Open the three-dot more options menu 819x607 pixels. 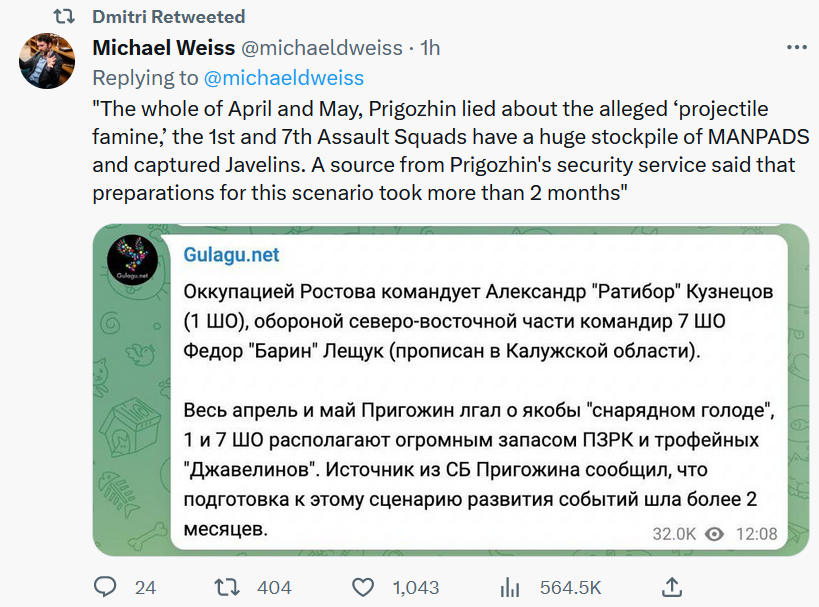[x=796, y=48]
